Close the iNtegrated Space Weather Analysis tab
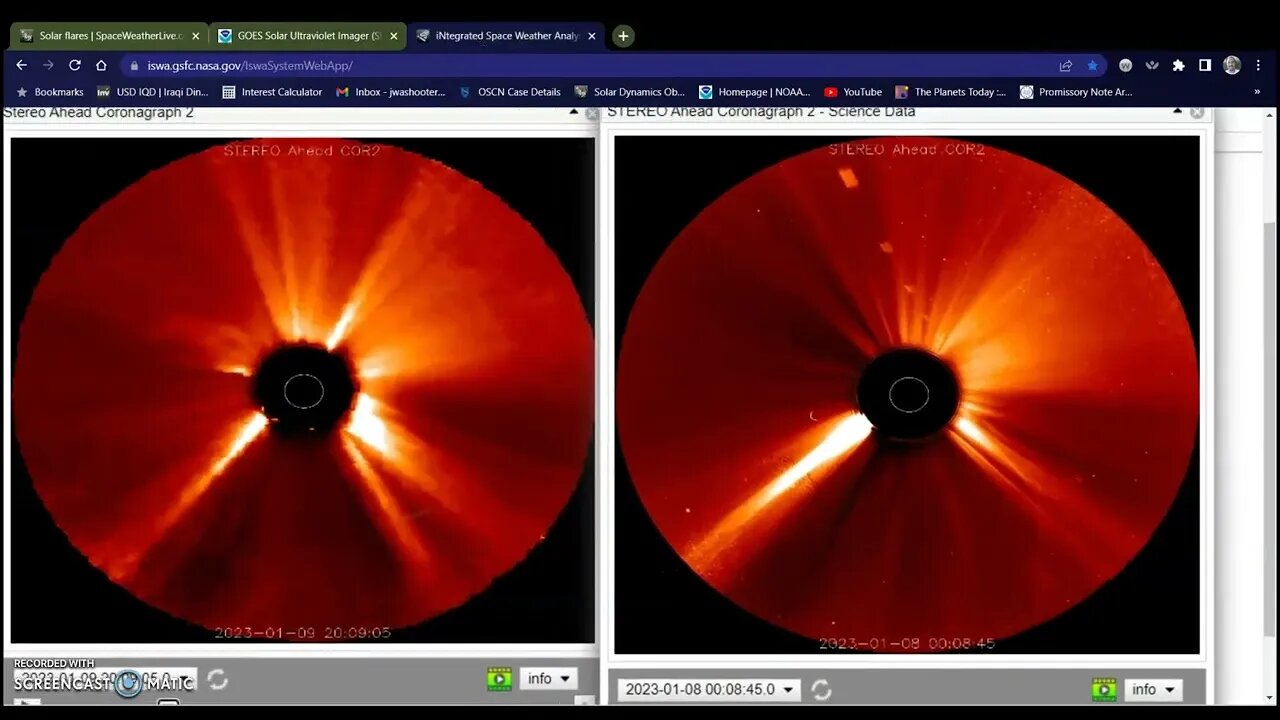 (x=592, y=36)
